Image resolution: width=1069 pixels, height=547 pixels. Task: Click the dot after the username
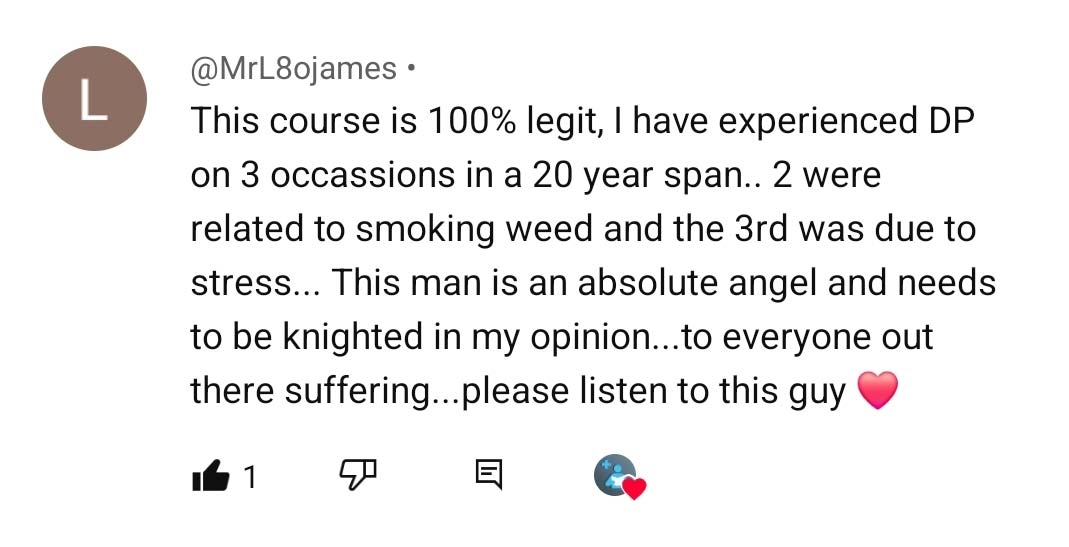(411, 69)
